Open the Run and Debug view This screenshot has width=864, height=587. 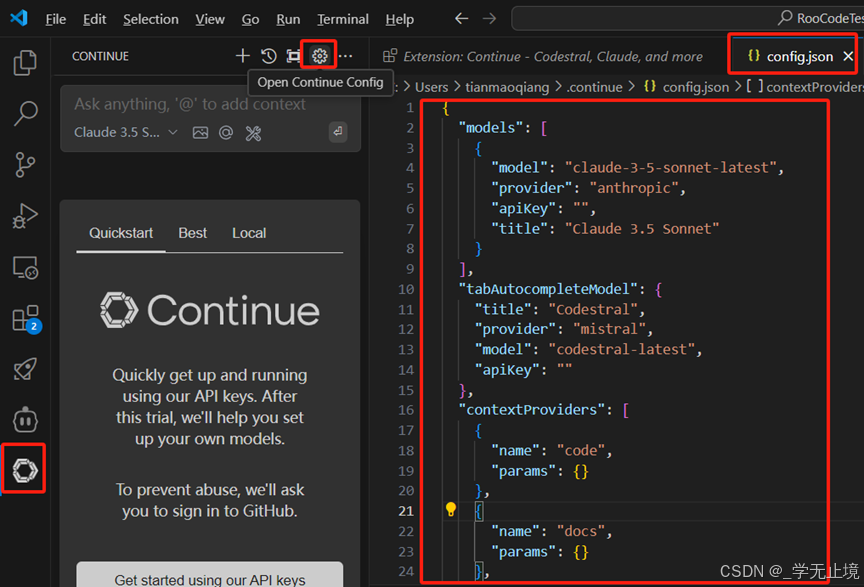[x=25, y=216]
